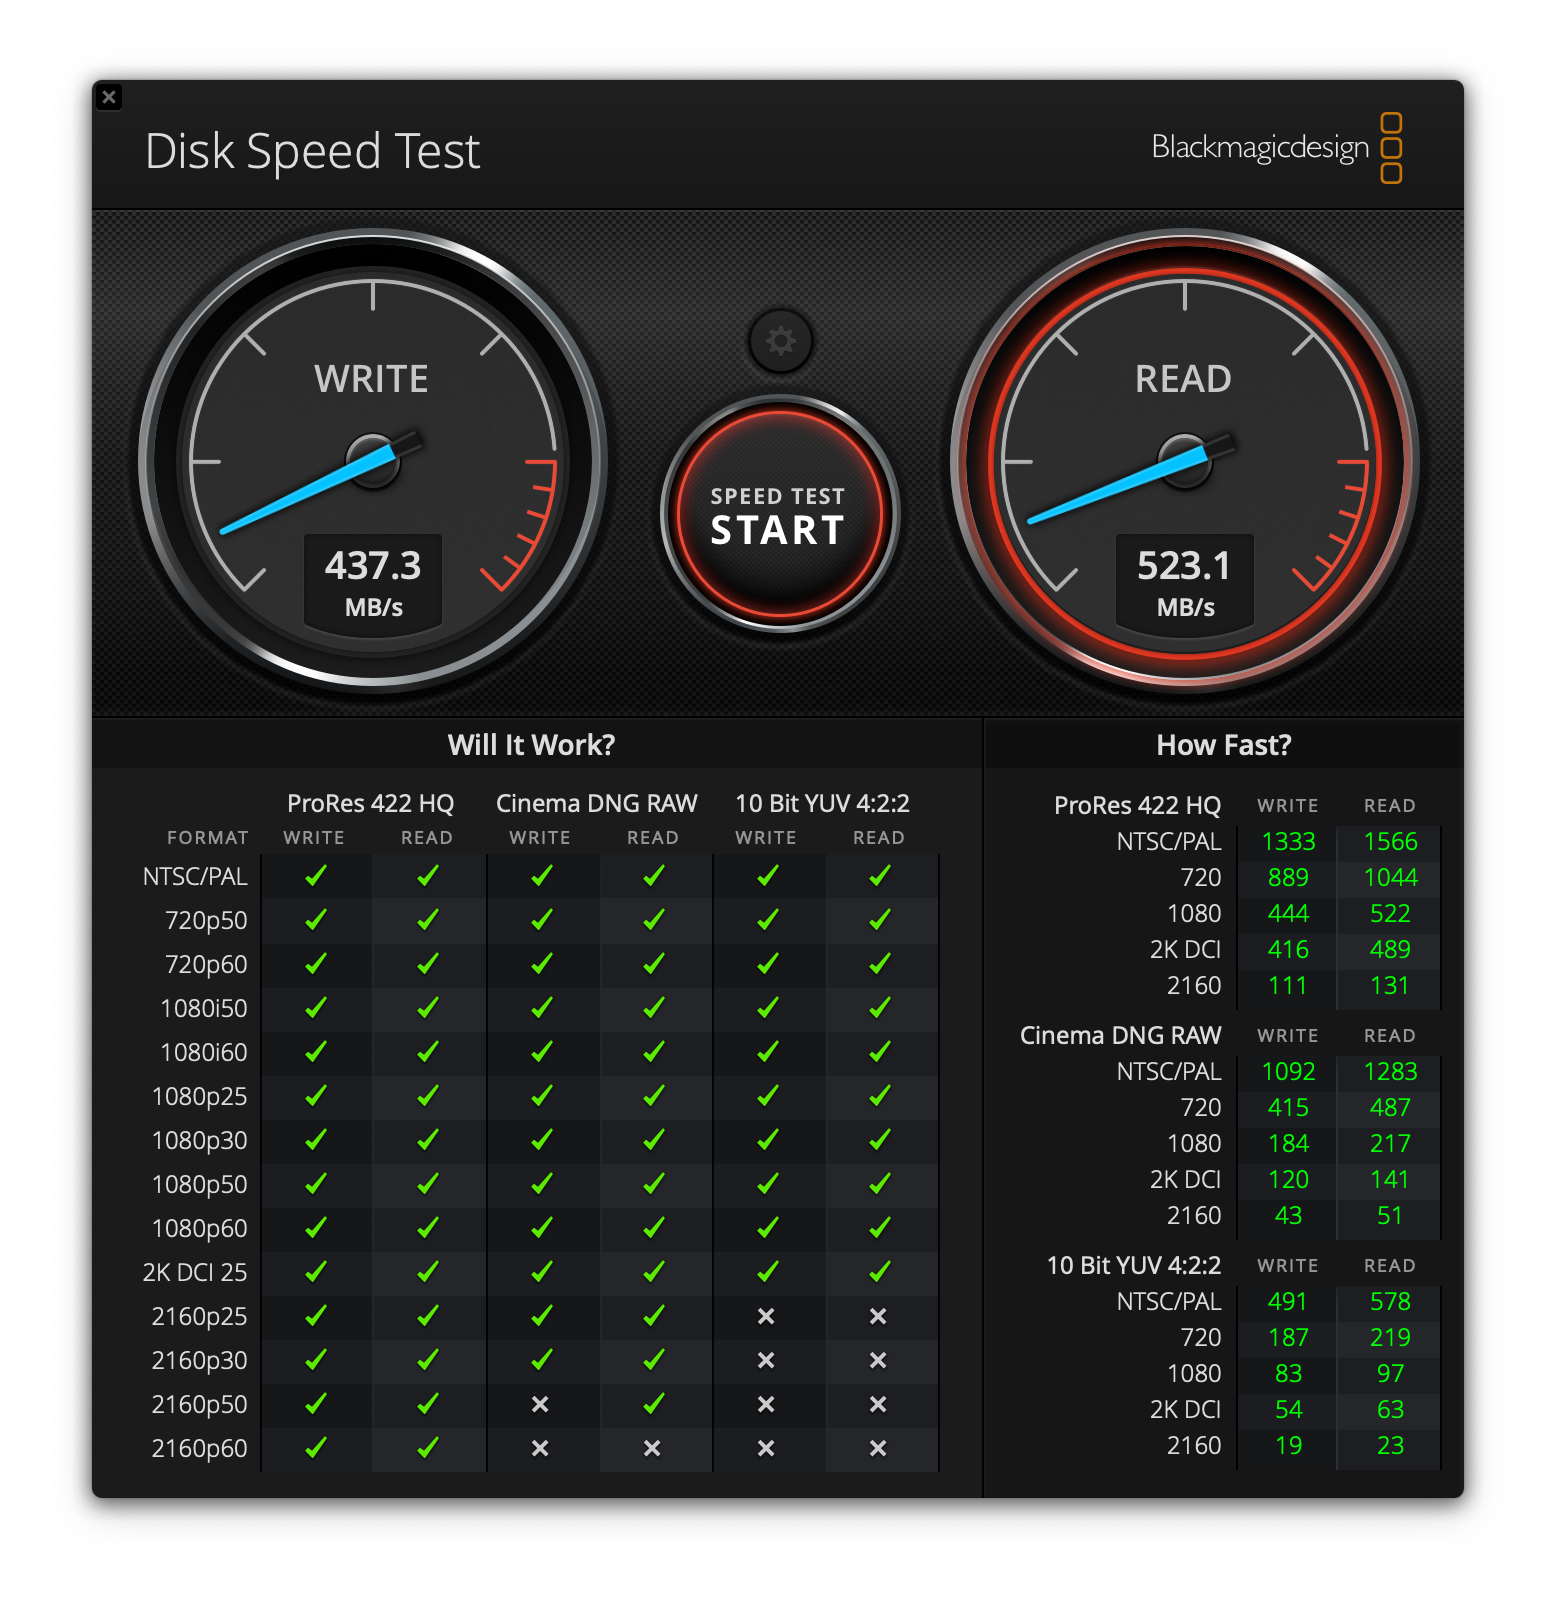
Task: Click the 1080p50 format row label
Action: point(200,1185)
